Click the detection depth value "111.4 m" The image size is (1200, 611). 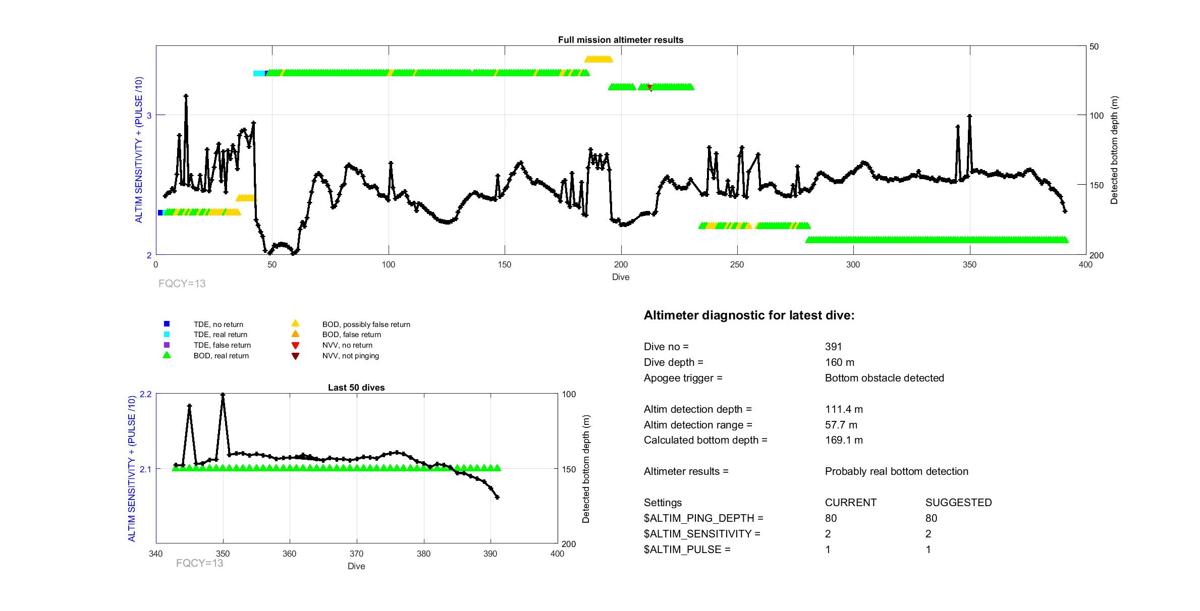click(845, 409)
